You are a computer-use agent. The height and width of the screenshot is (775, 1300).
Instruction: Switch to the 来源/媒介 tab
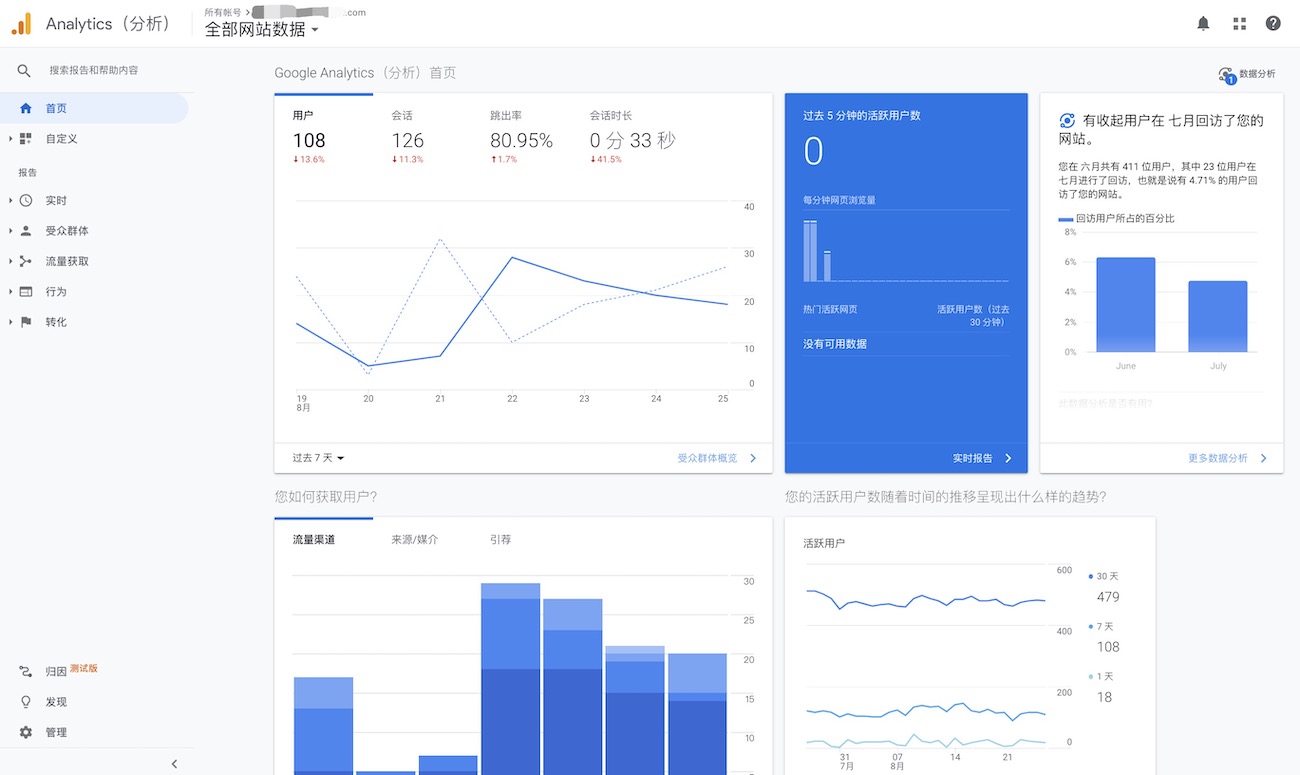click(x=414, y=540)
